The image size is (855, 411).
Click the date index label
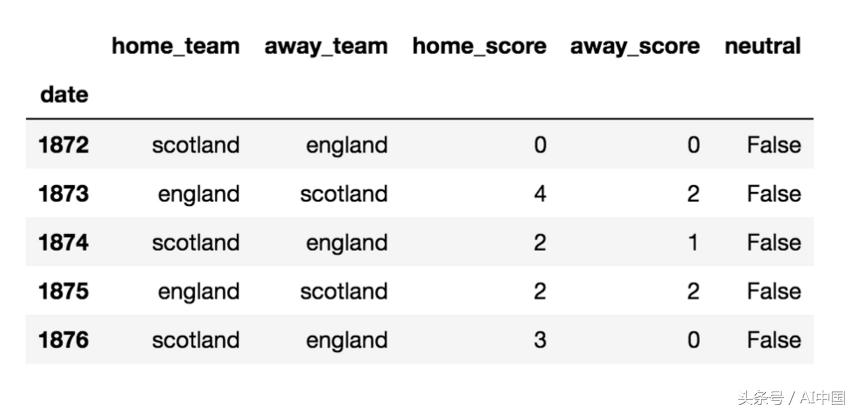pos(63,95)
